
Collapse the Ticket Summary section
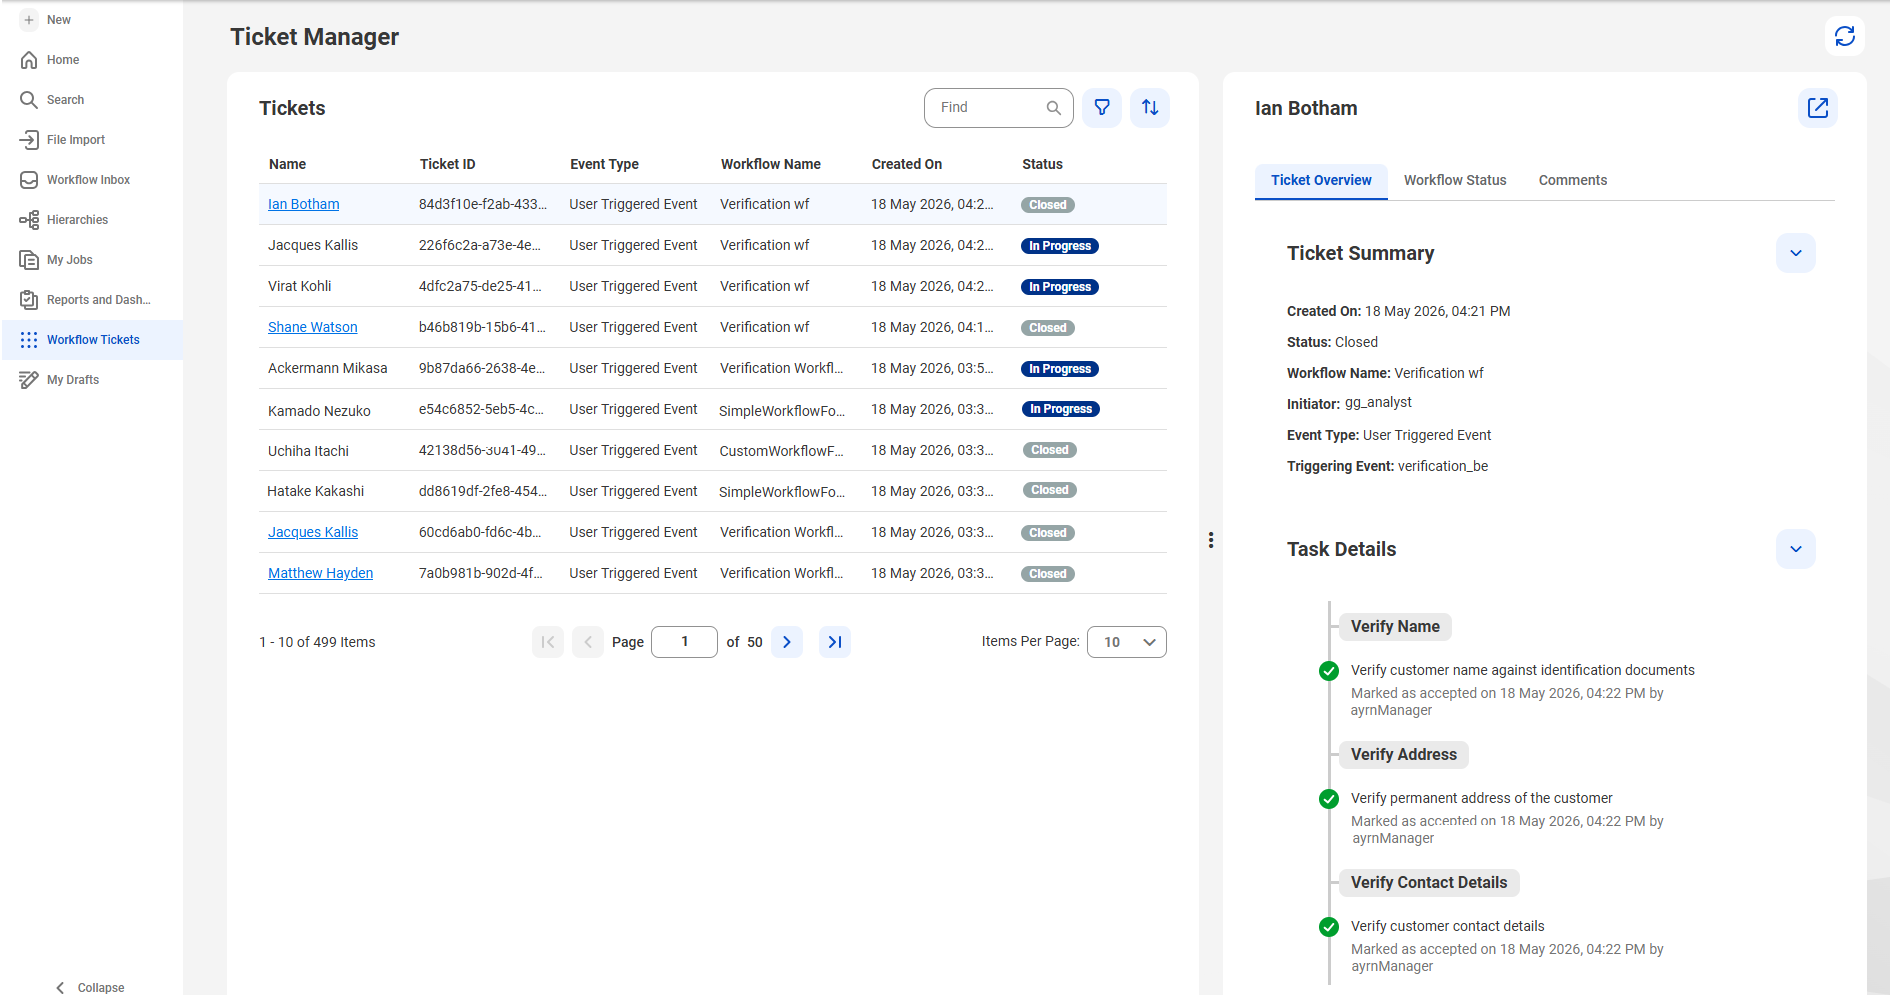1796,253
